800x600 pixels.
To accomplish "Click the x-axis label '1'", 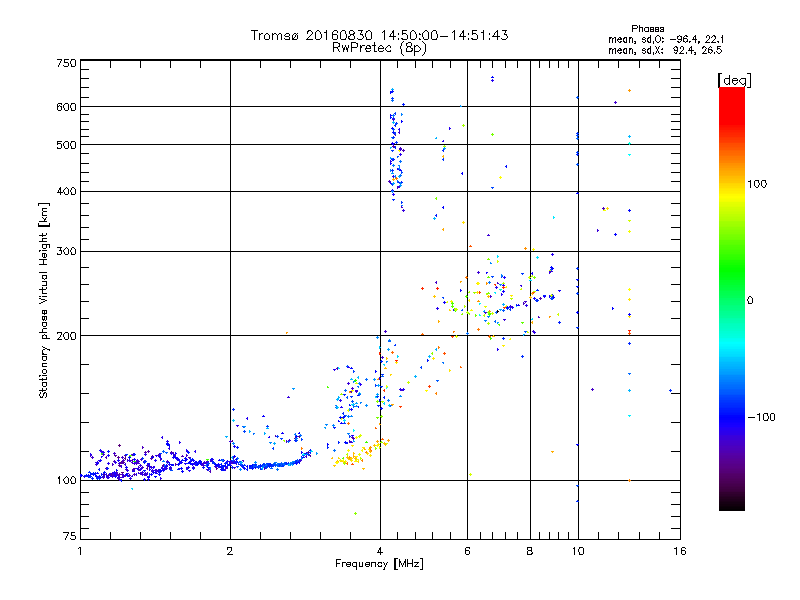I will click(80, 551).
